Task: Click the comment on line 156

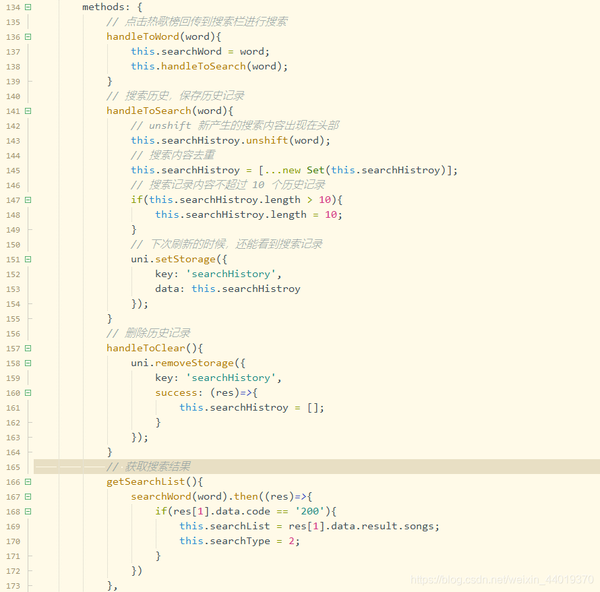Action: coord(148,333)
